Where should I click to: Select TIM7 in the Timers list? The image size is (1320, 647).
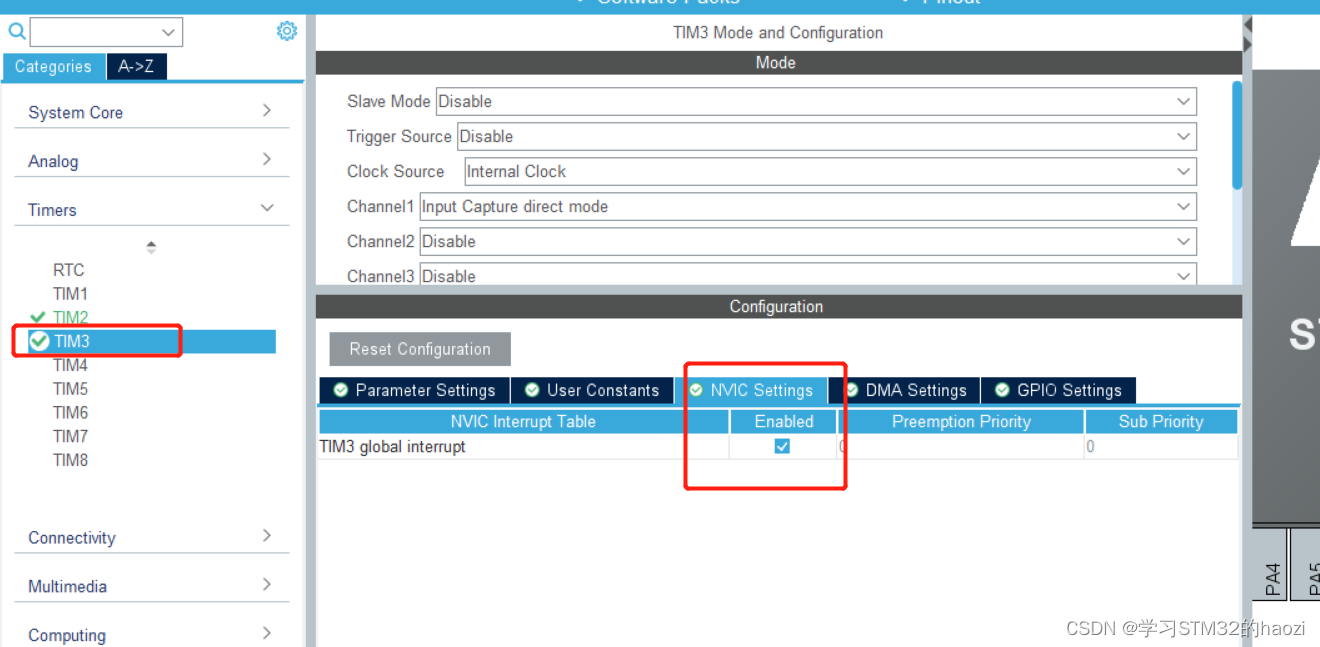[70, 436]
